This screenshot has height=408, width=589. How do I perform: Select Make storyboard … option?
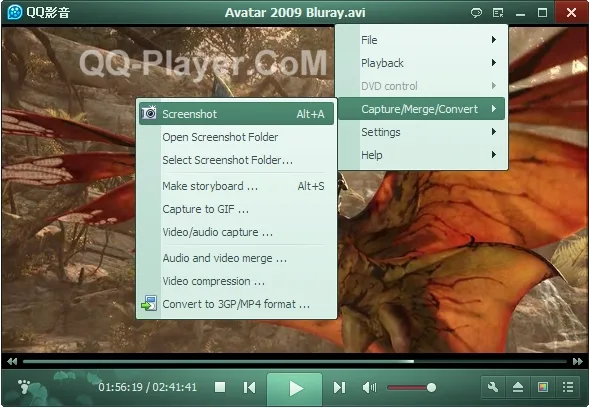(x=236, y=186)
